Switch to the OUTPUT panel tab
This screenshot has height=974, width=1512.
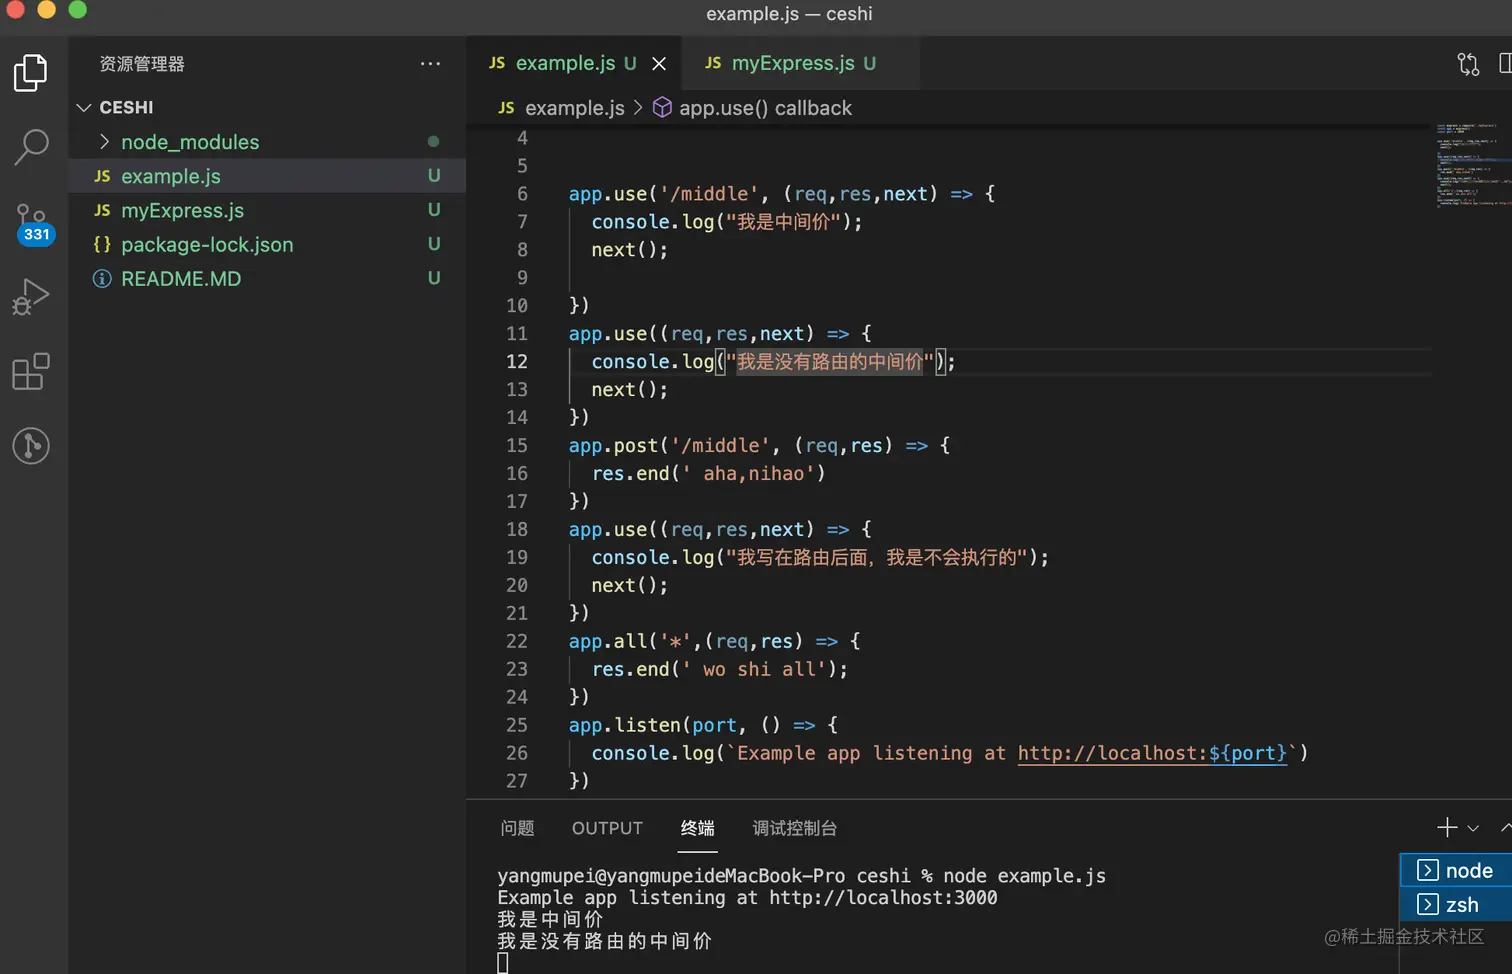(x=607, y=828)
